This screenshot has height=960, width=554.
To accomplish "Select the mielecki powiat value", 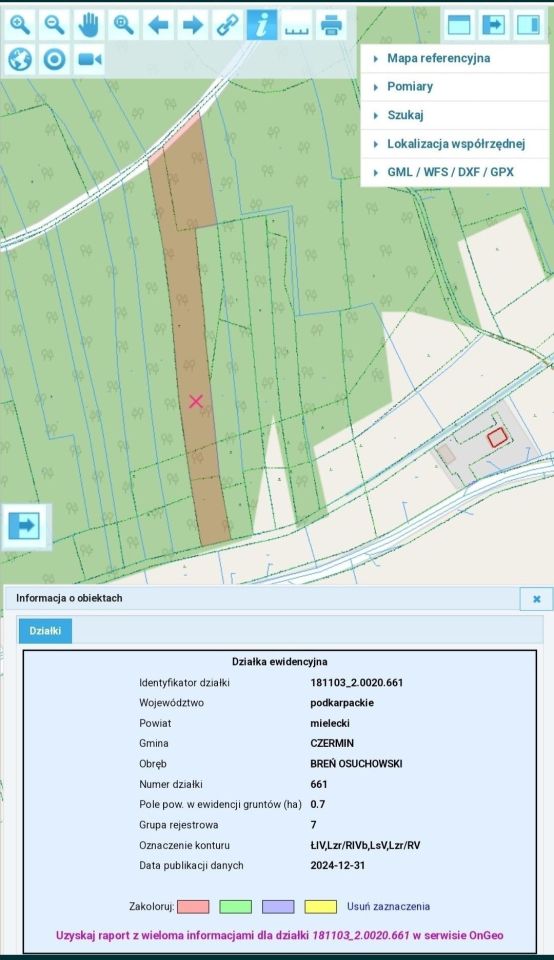I will tap(330, 723).
